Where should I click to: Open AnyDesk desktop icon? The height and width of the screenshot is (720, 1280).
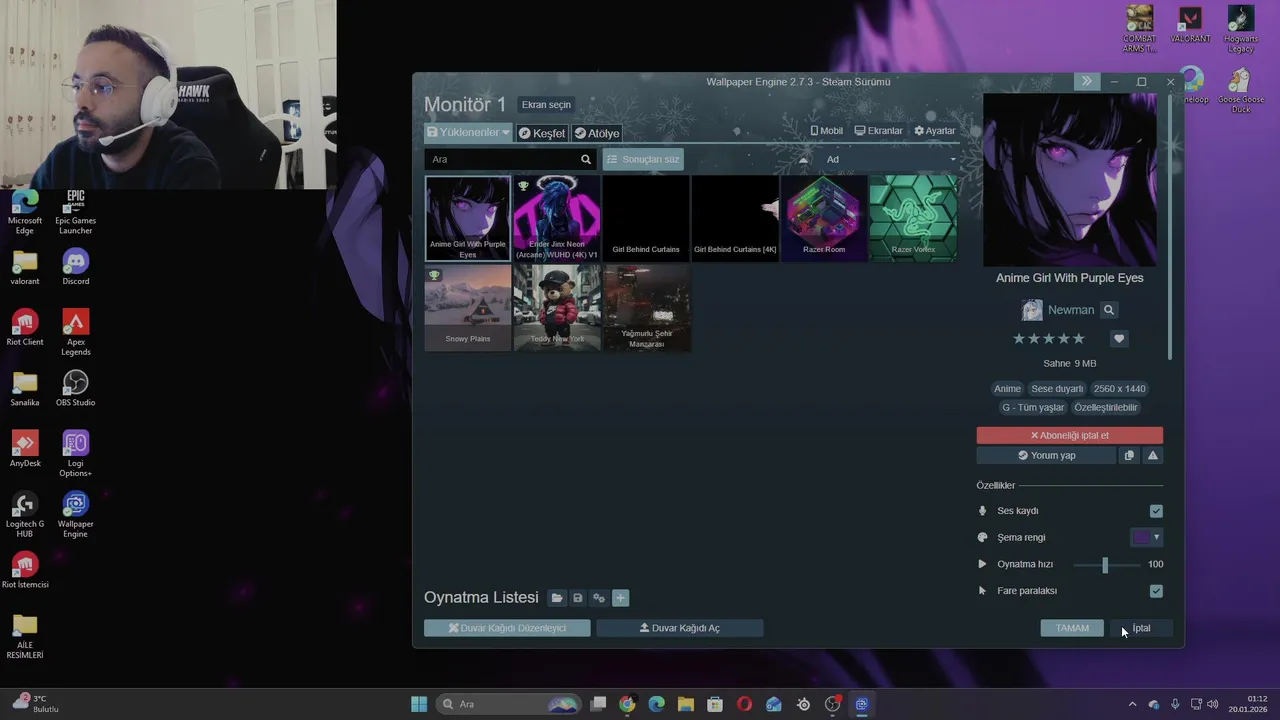click(25, 450)
